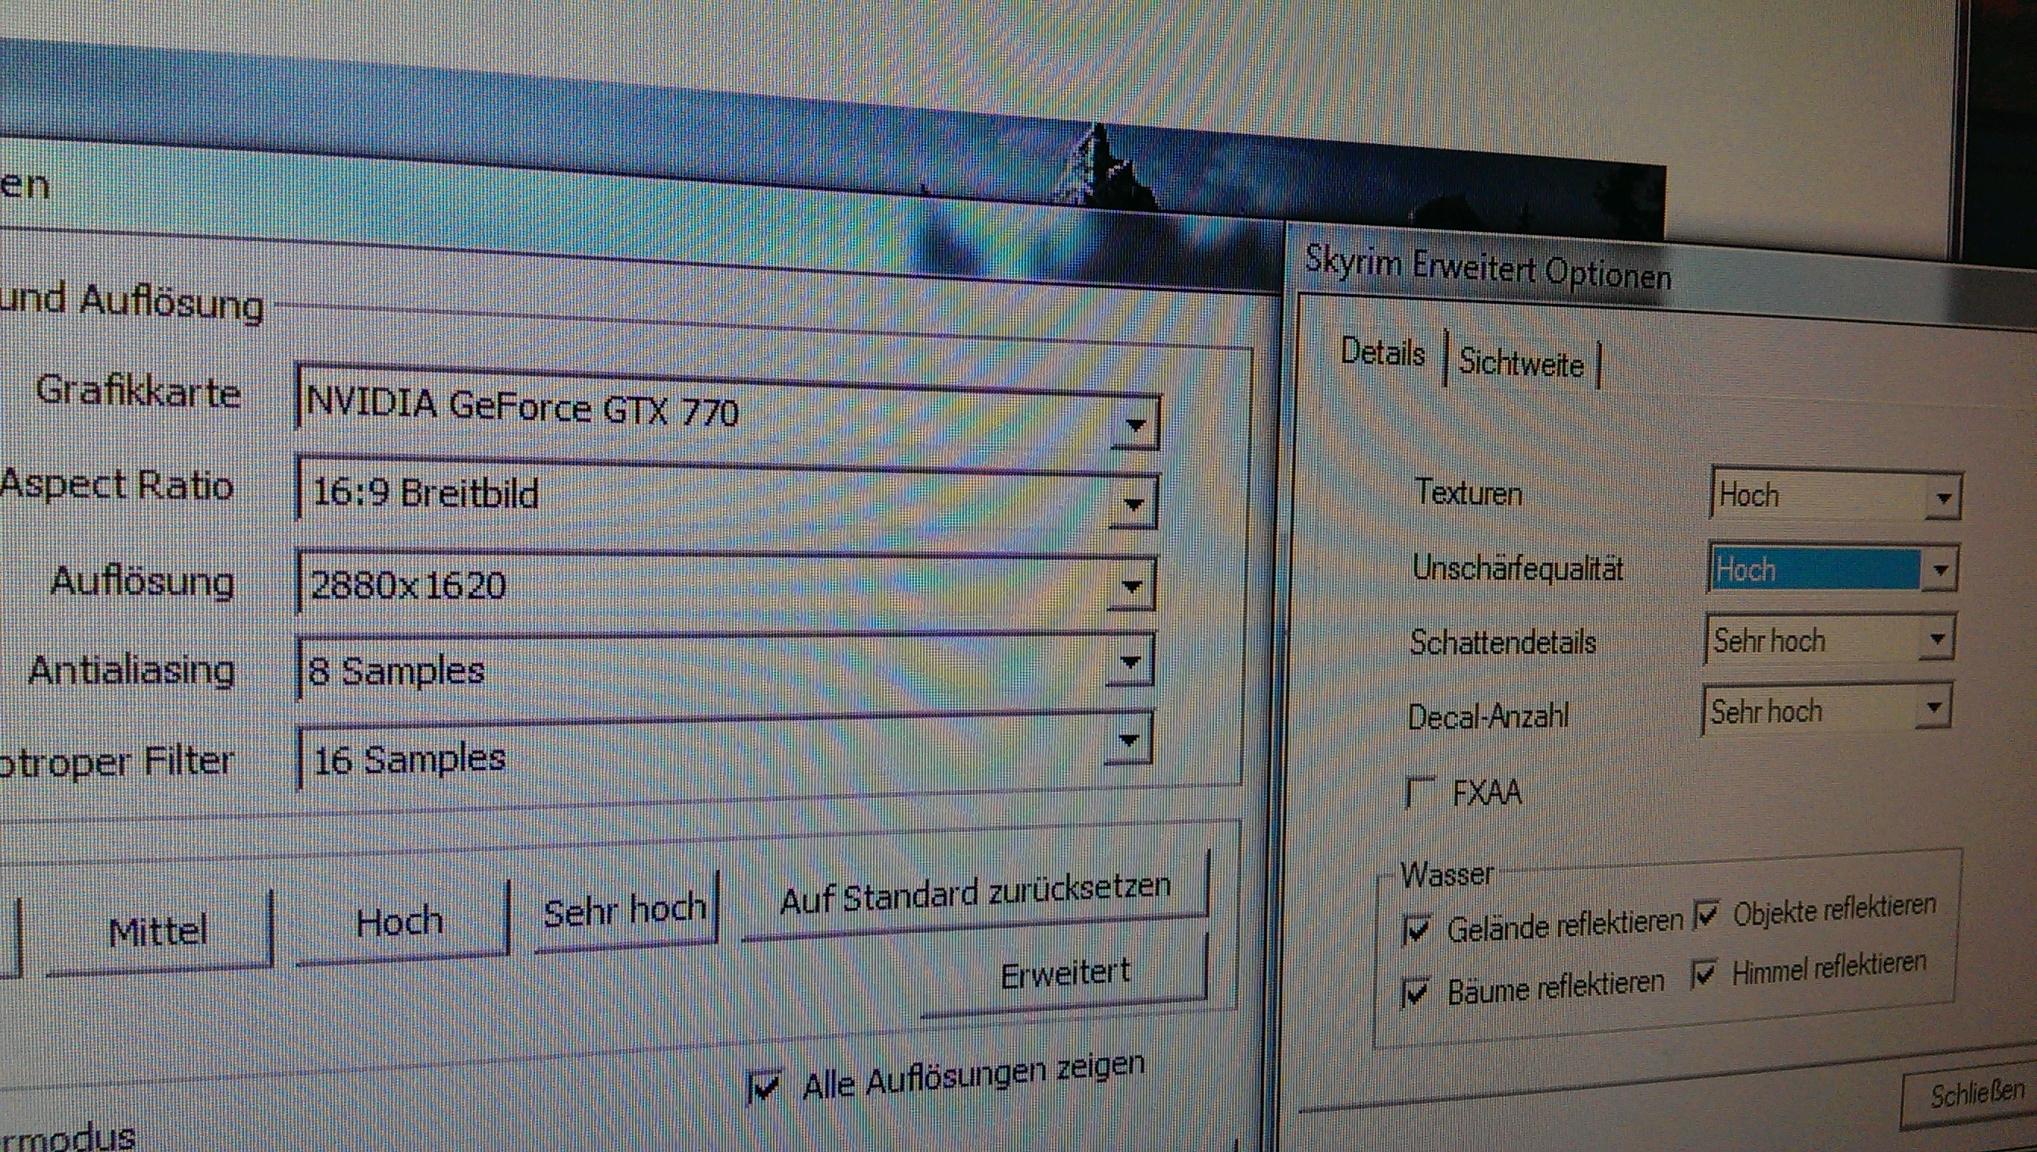Open the Grafikkarte dropdown showing NVIDIA GeForce GTX 770
Screen dimensions: 2037x1152
pyautogui.click(x=728, y=410)
